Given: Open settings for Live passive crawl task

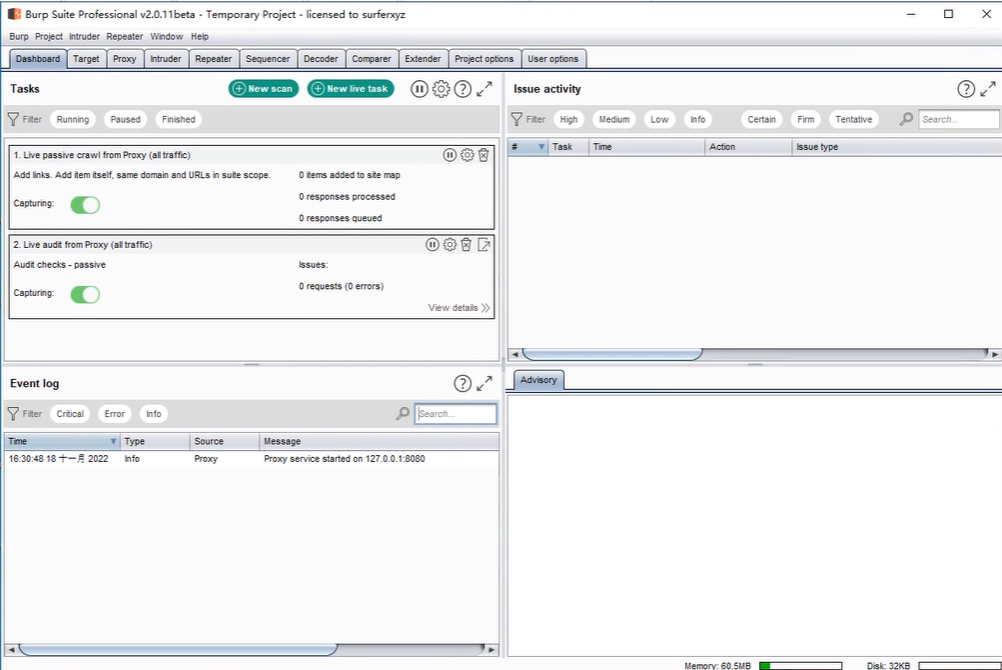Looking at the screenshot, I should tap(467, 155).
